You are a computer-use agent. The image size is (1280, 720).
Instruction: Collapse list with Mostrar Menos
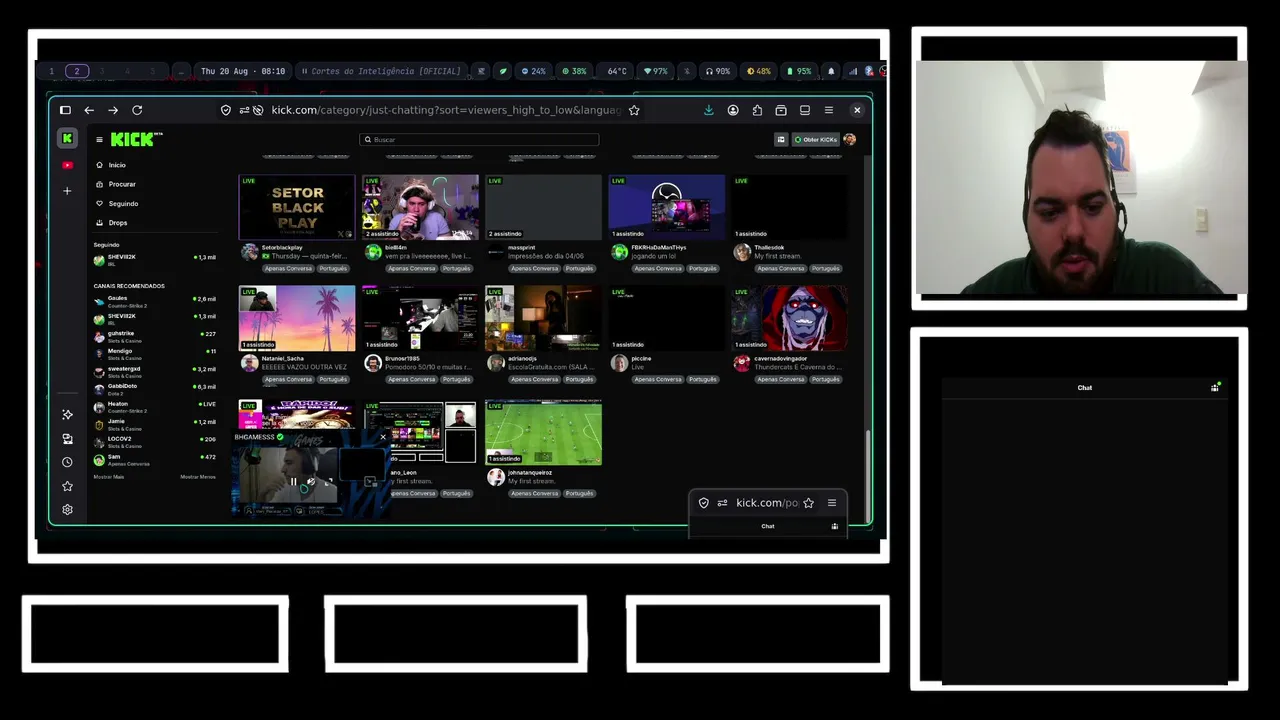198,477
